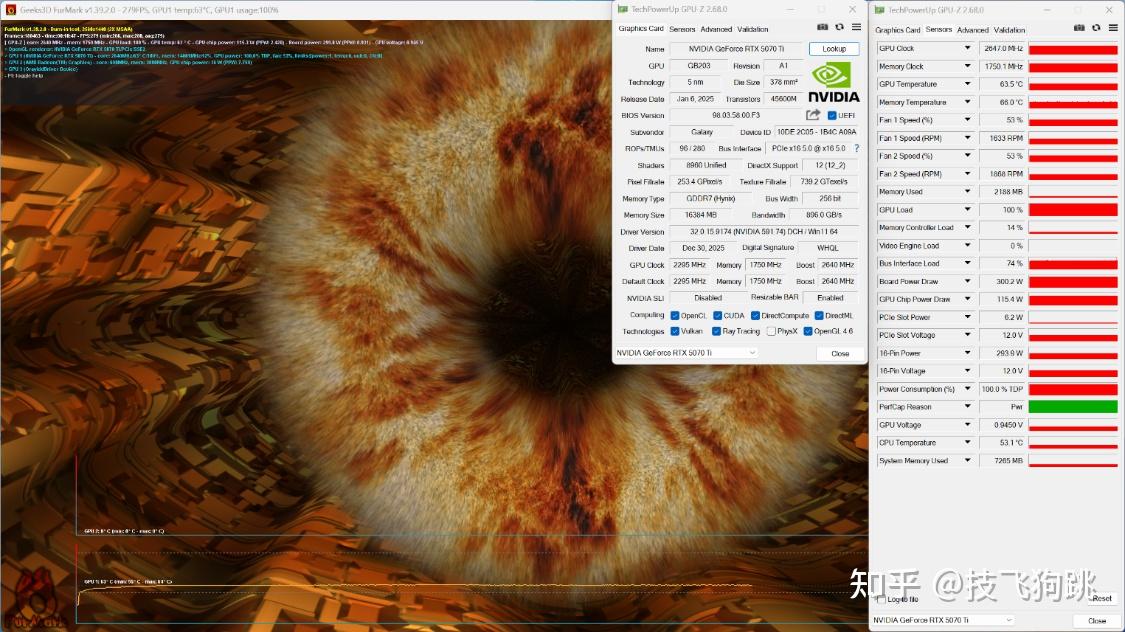Open the Validation tab in Sensors window
Screen dimensions: 1125x632
click(1009, 30)
